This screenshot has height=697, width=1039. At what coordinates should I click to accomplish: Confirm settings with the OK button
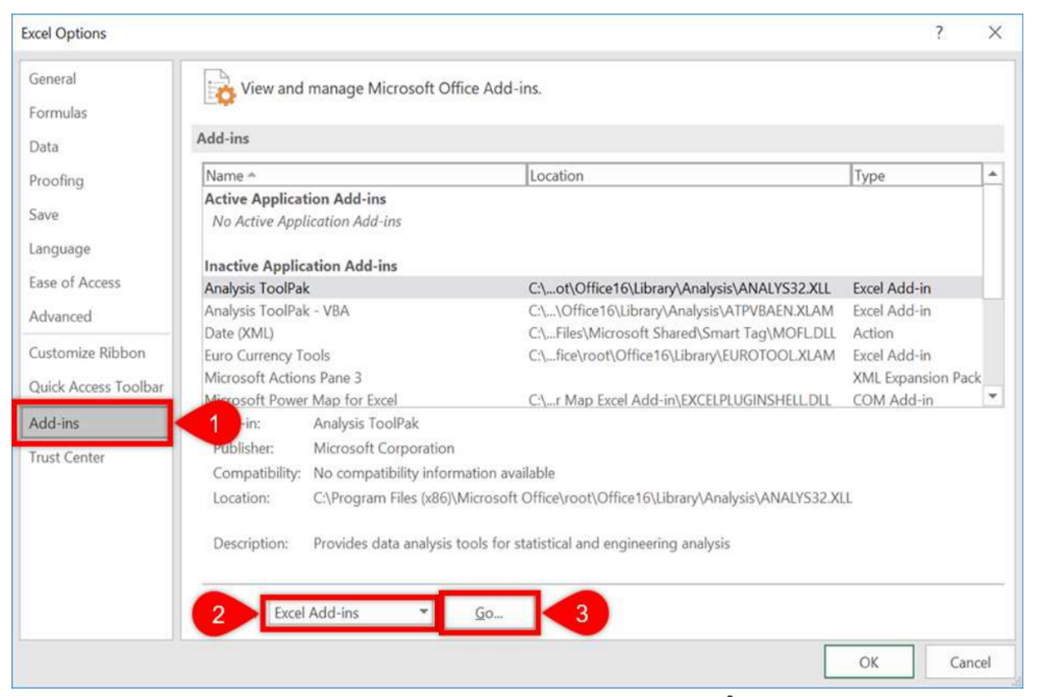point(869,662)
